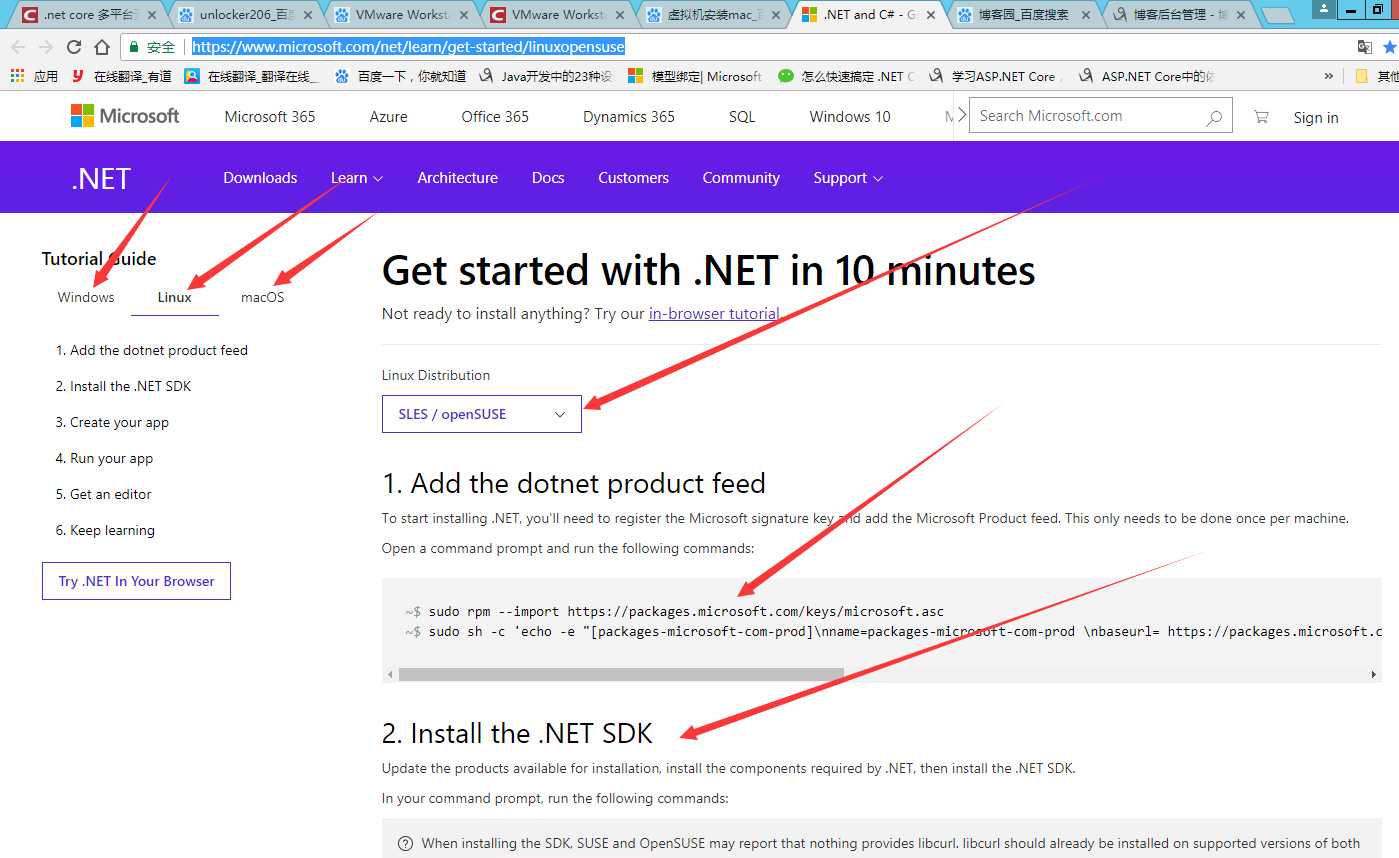1399x858 pixels.
Task: Click the browser forward arrow
Action: [46, 47]
